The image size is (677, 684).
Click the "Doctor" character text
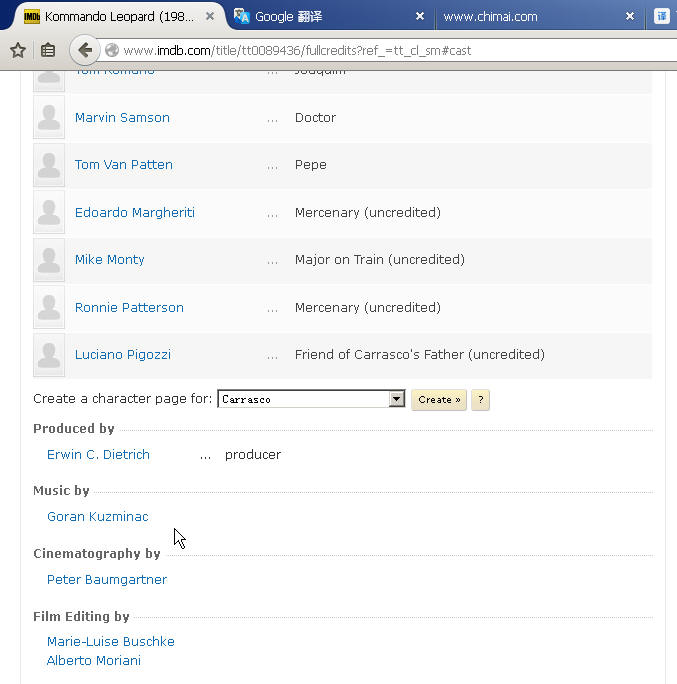[315, 118]
